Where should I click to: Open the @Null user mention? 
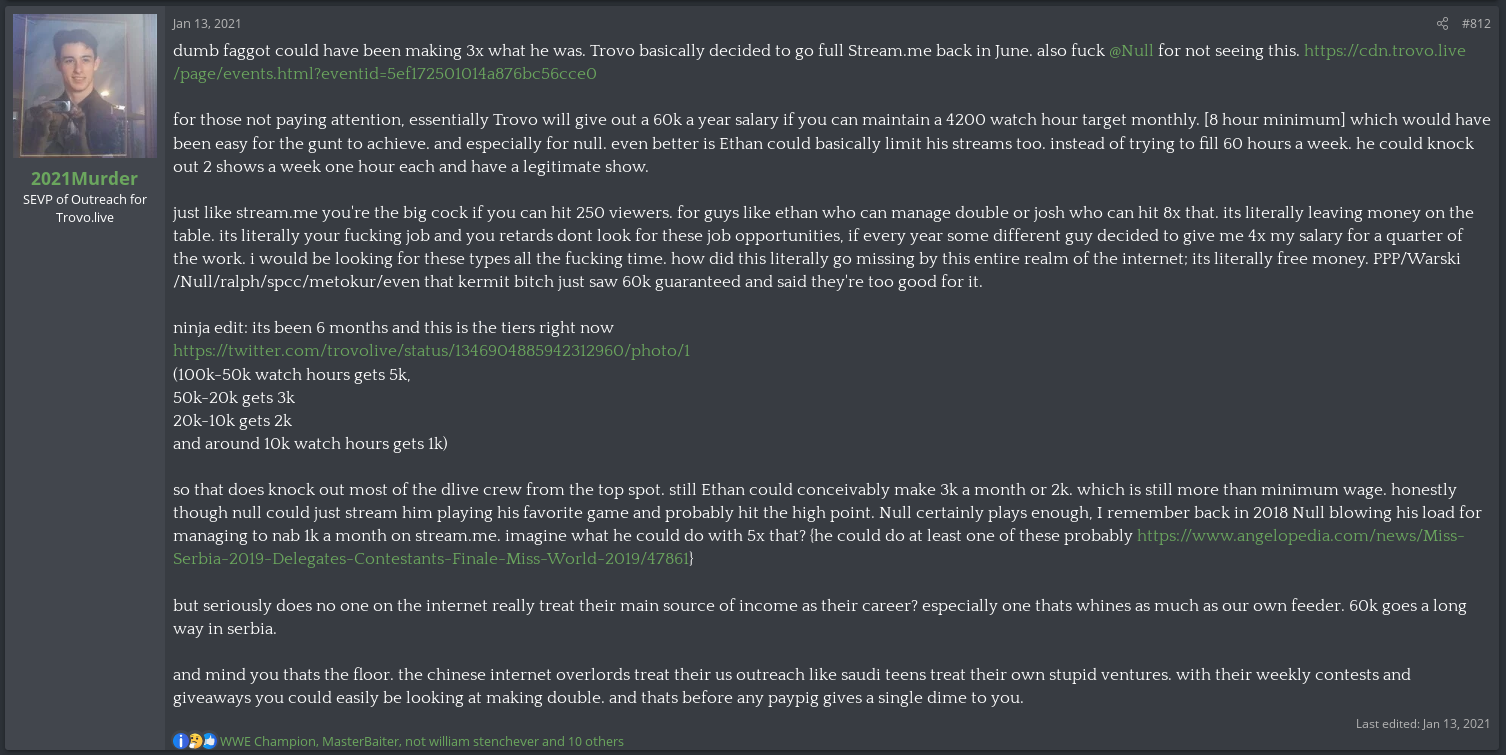1131,50
